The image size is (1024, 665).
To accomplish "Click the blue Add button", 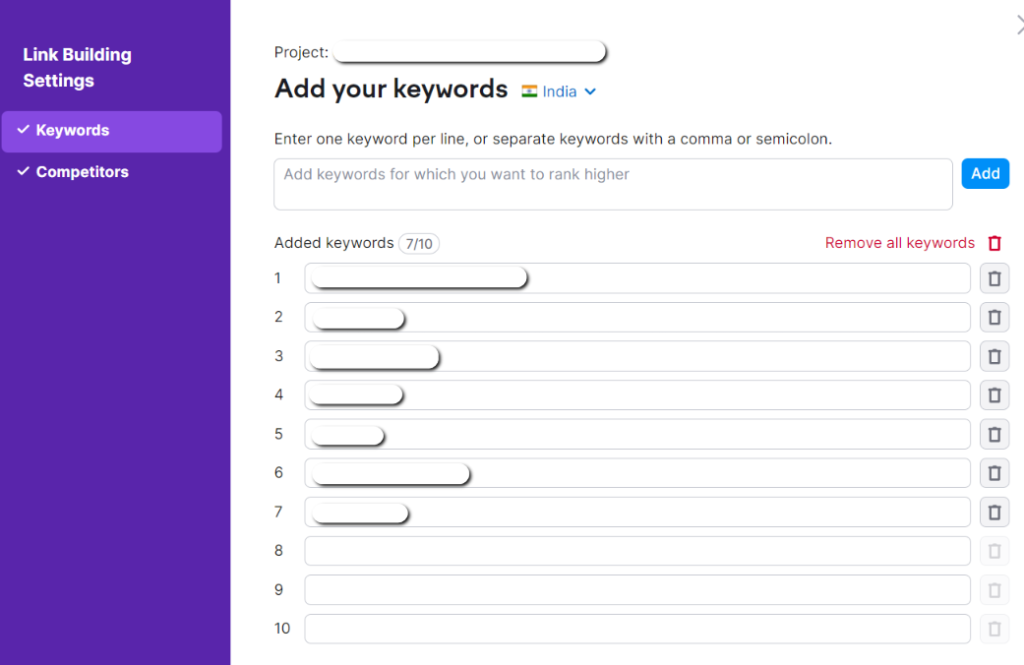I will click(985, 173).
